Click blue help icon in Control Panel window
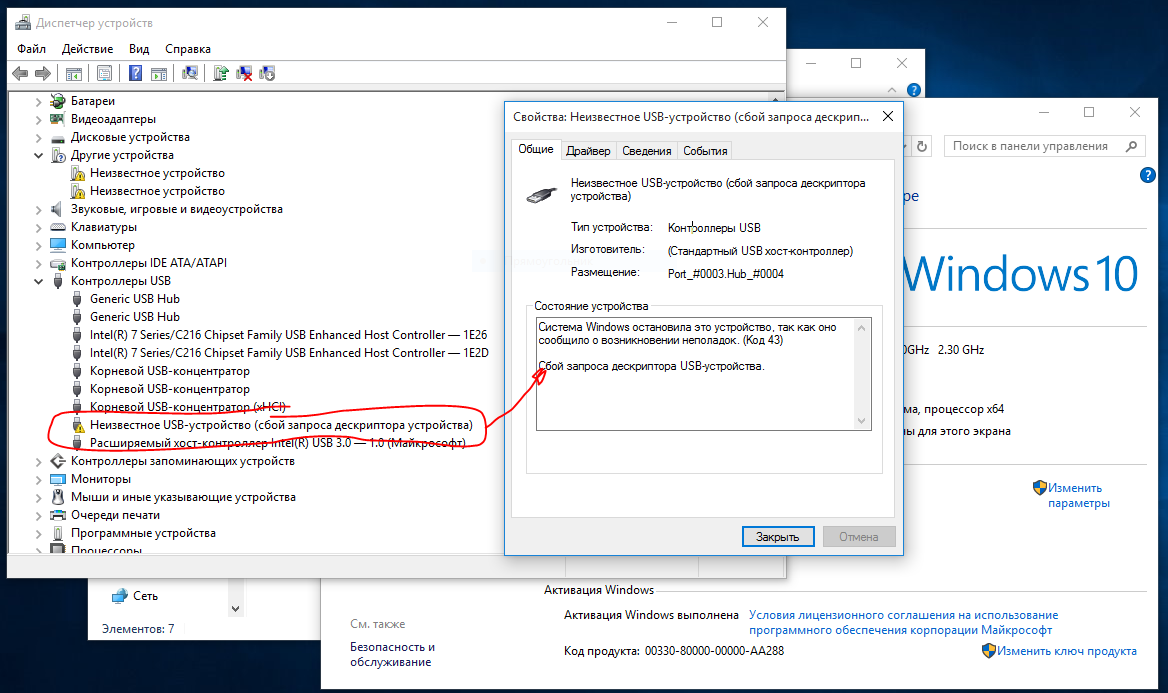The image size is (1168, 693). pos(1148,175)
